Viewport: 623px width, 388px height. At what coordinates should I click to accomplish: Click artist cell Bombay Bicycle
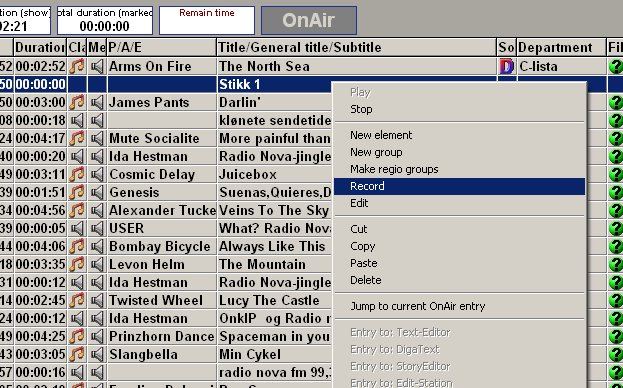[x=162, y=246]
